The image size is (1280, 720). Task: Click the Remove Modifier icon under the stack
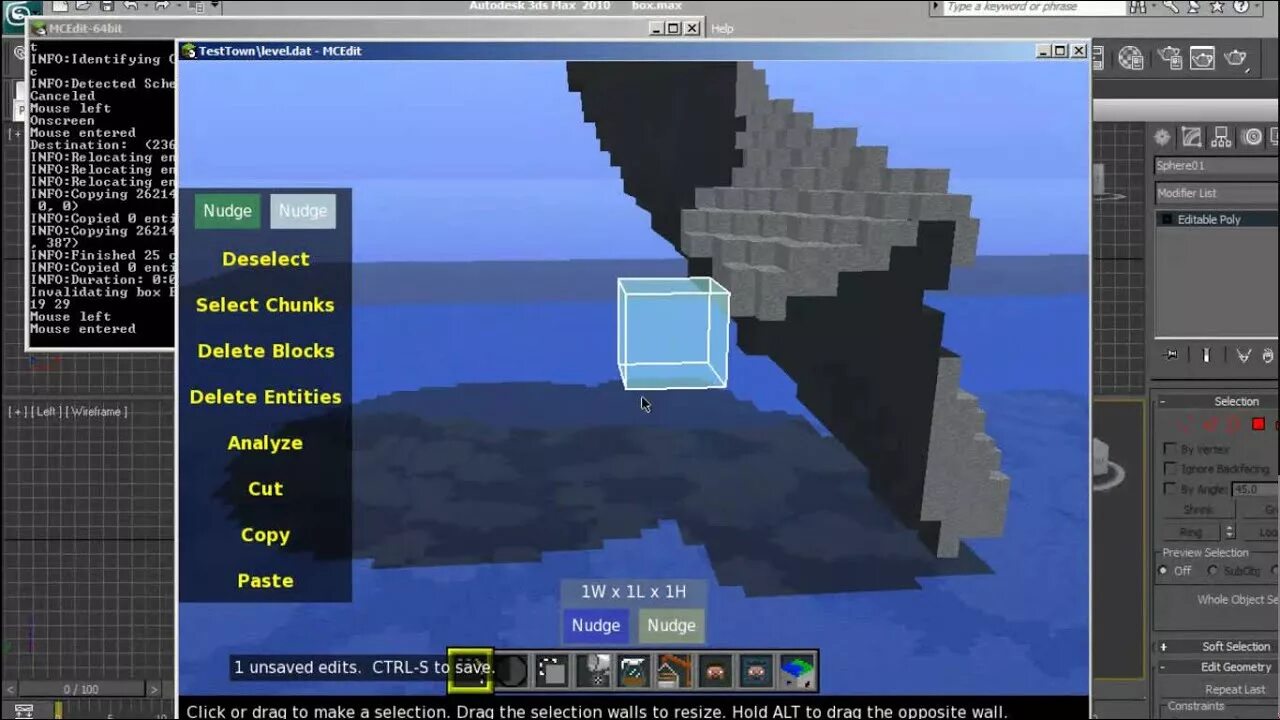(x=1268, y=355)
